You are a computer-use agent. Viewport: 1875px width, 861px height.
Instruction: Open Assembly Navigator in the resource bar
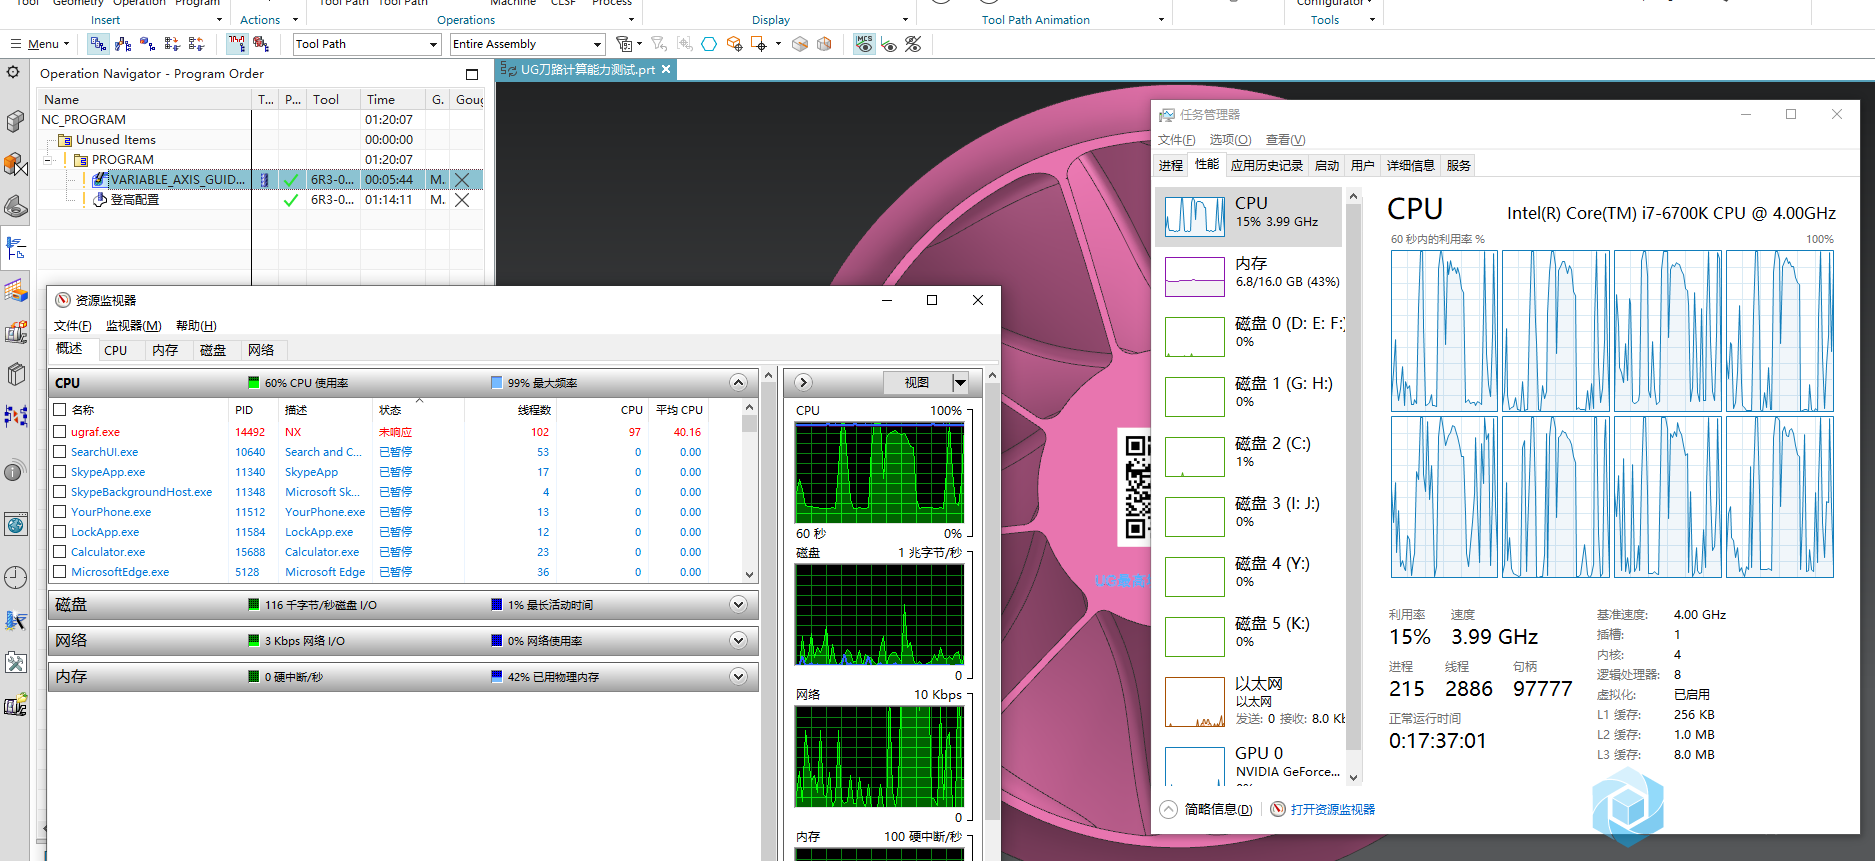pyautogui.click(x=15, y=122)
